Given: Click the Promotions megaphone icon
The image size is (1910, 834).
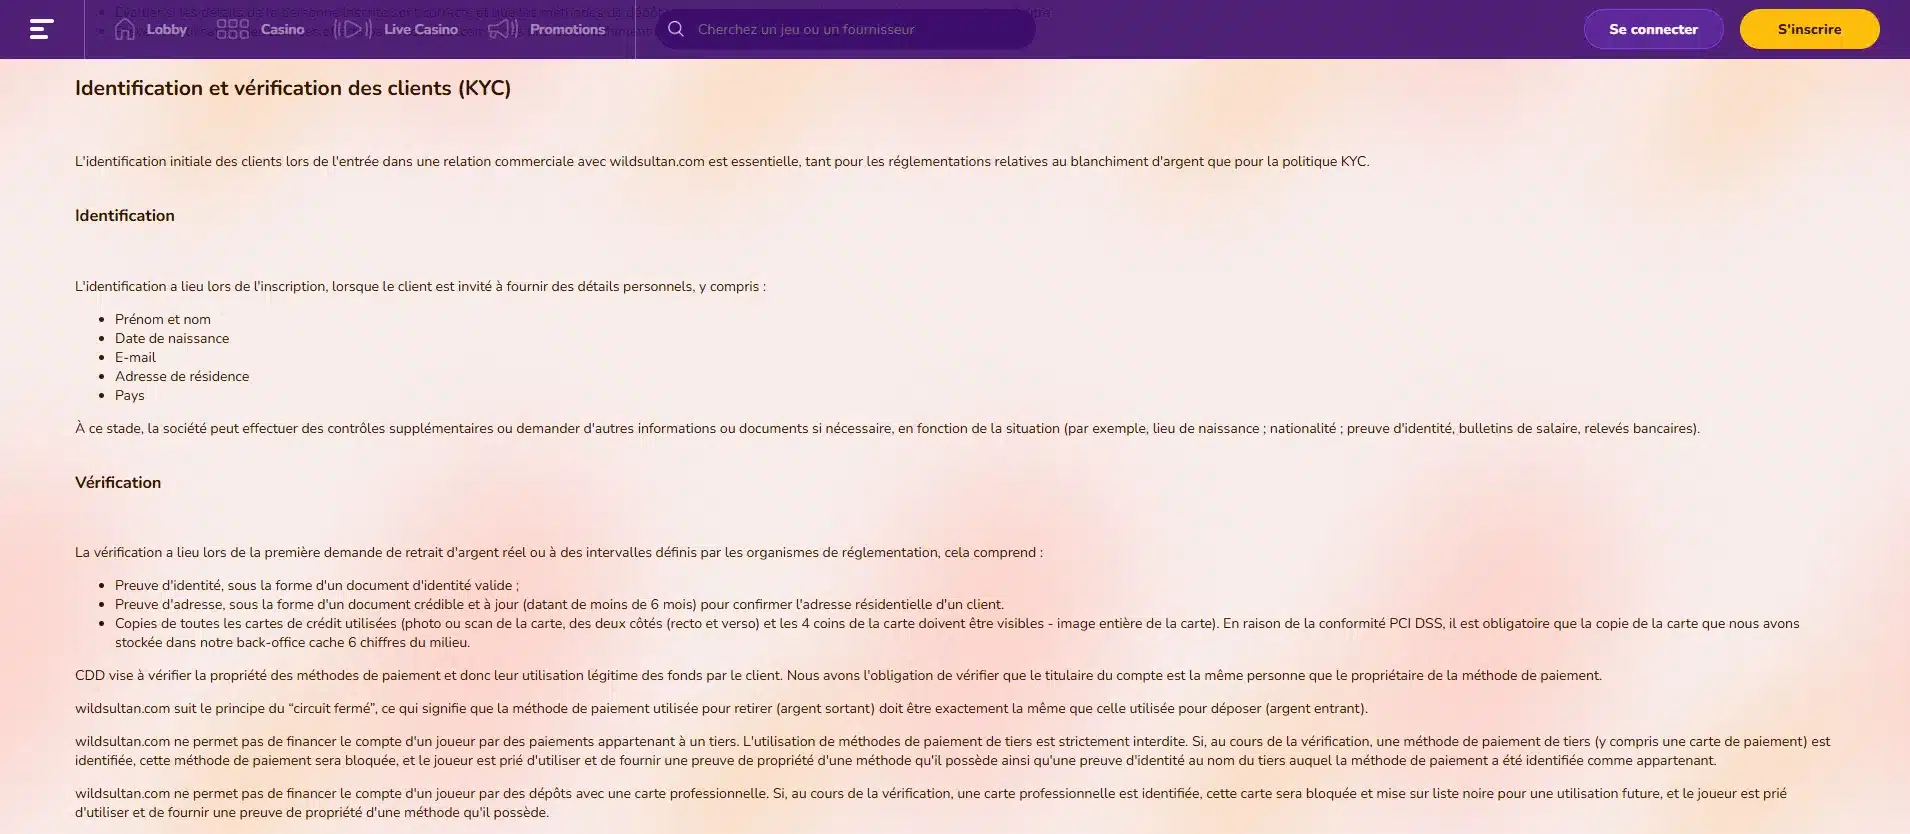Looking at the screenshot, I should [503, 29].
